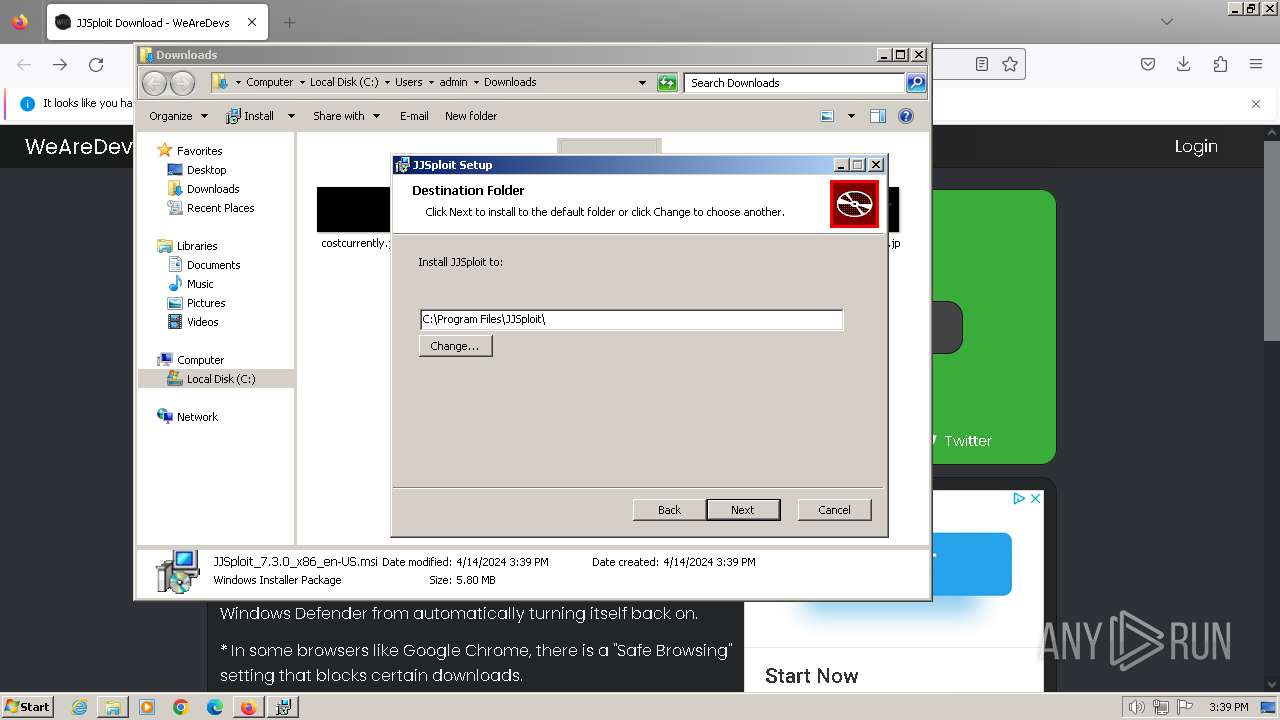Screen dimensions: 1280x720
Task: Cancel the JJSploit Setup installer
Action: (834, 510)
